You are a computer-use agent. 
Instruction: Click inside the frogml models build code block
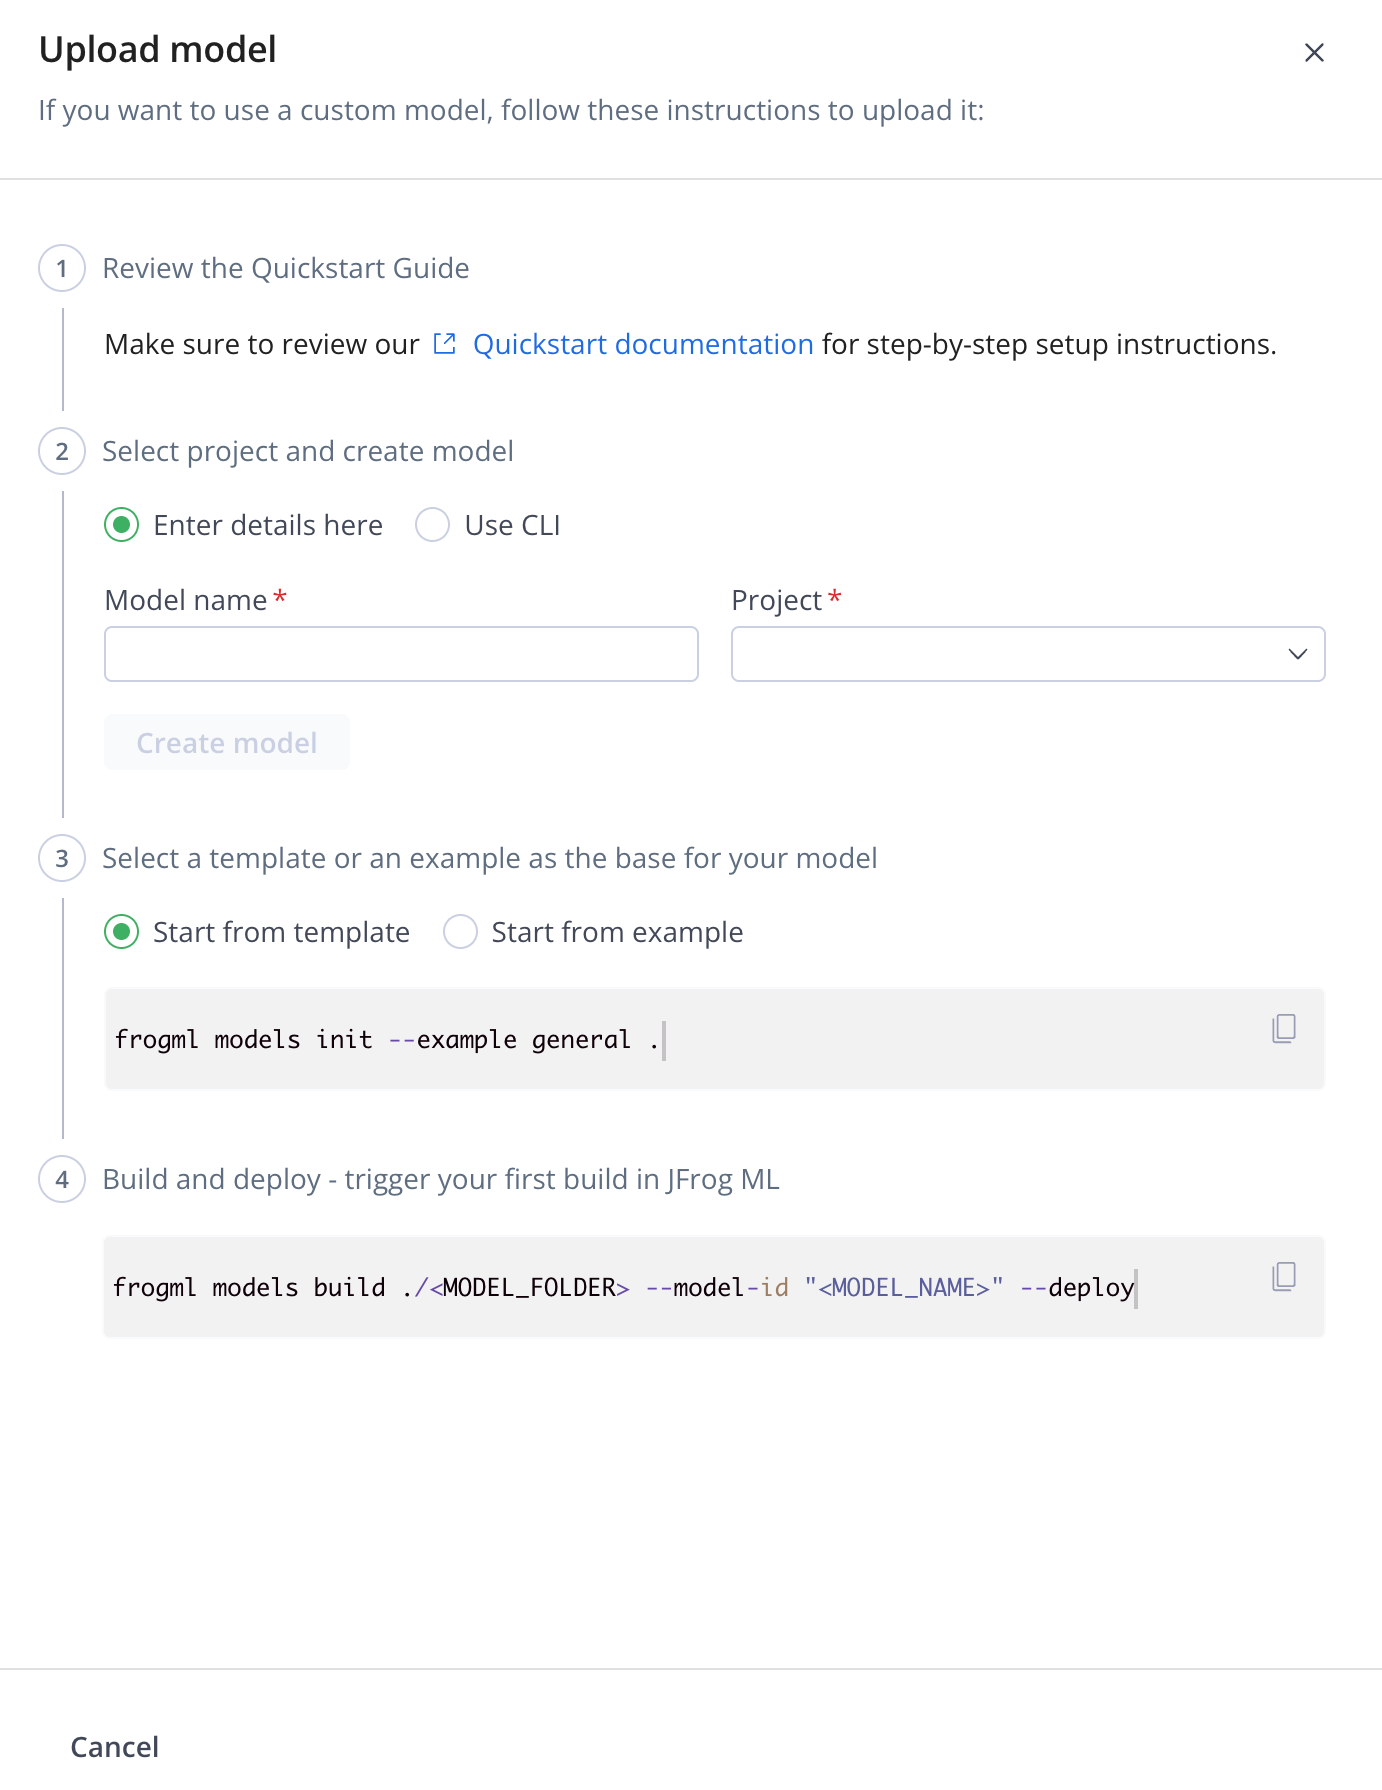714,1287
